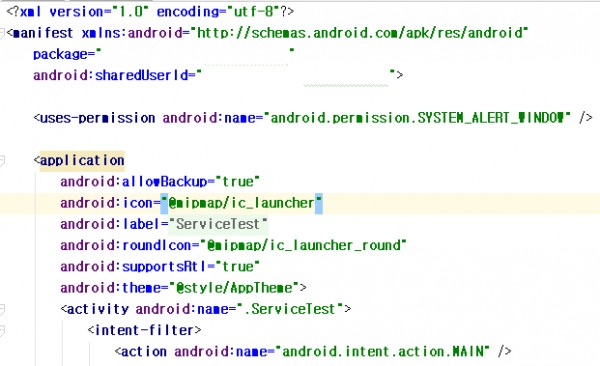The image size is (600, 366).
Task: Click the xml version "1.0" value
Action: click(130, 11)
